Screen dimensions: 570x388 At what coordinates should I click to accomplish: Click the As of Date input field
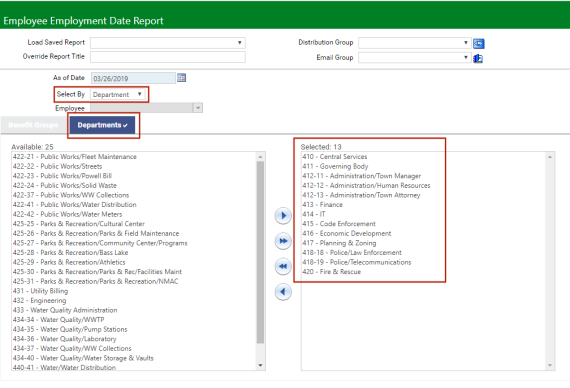[x=133, y=78]
